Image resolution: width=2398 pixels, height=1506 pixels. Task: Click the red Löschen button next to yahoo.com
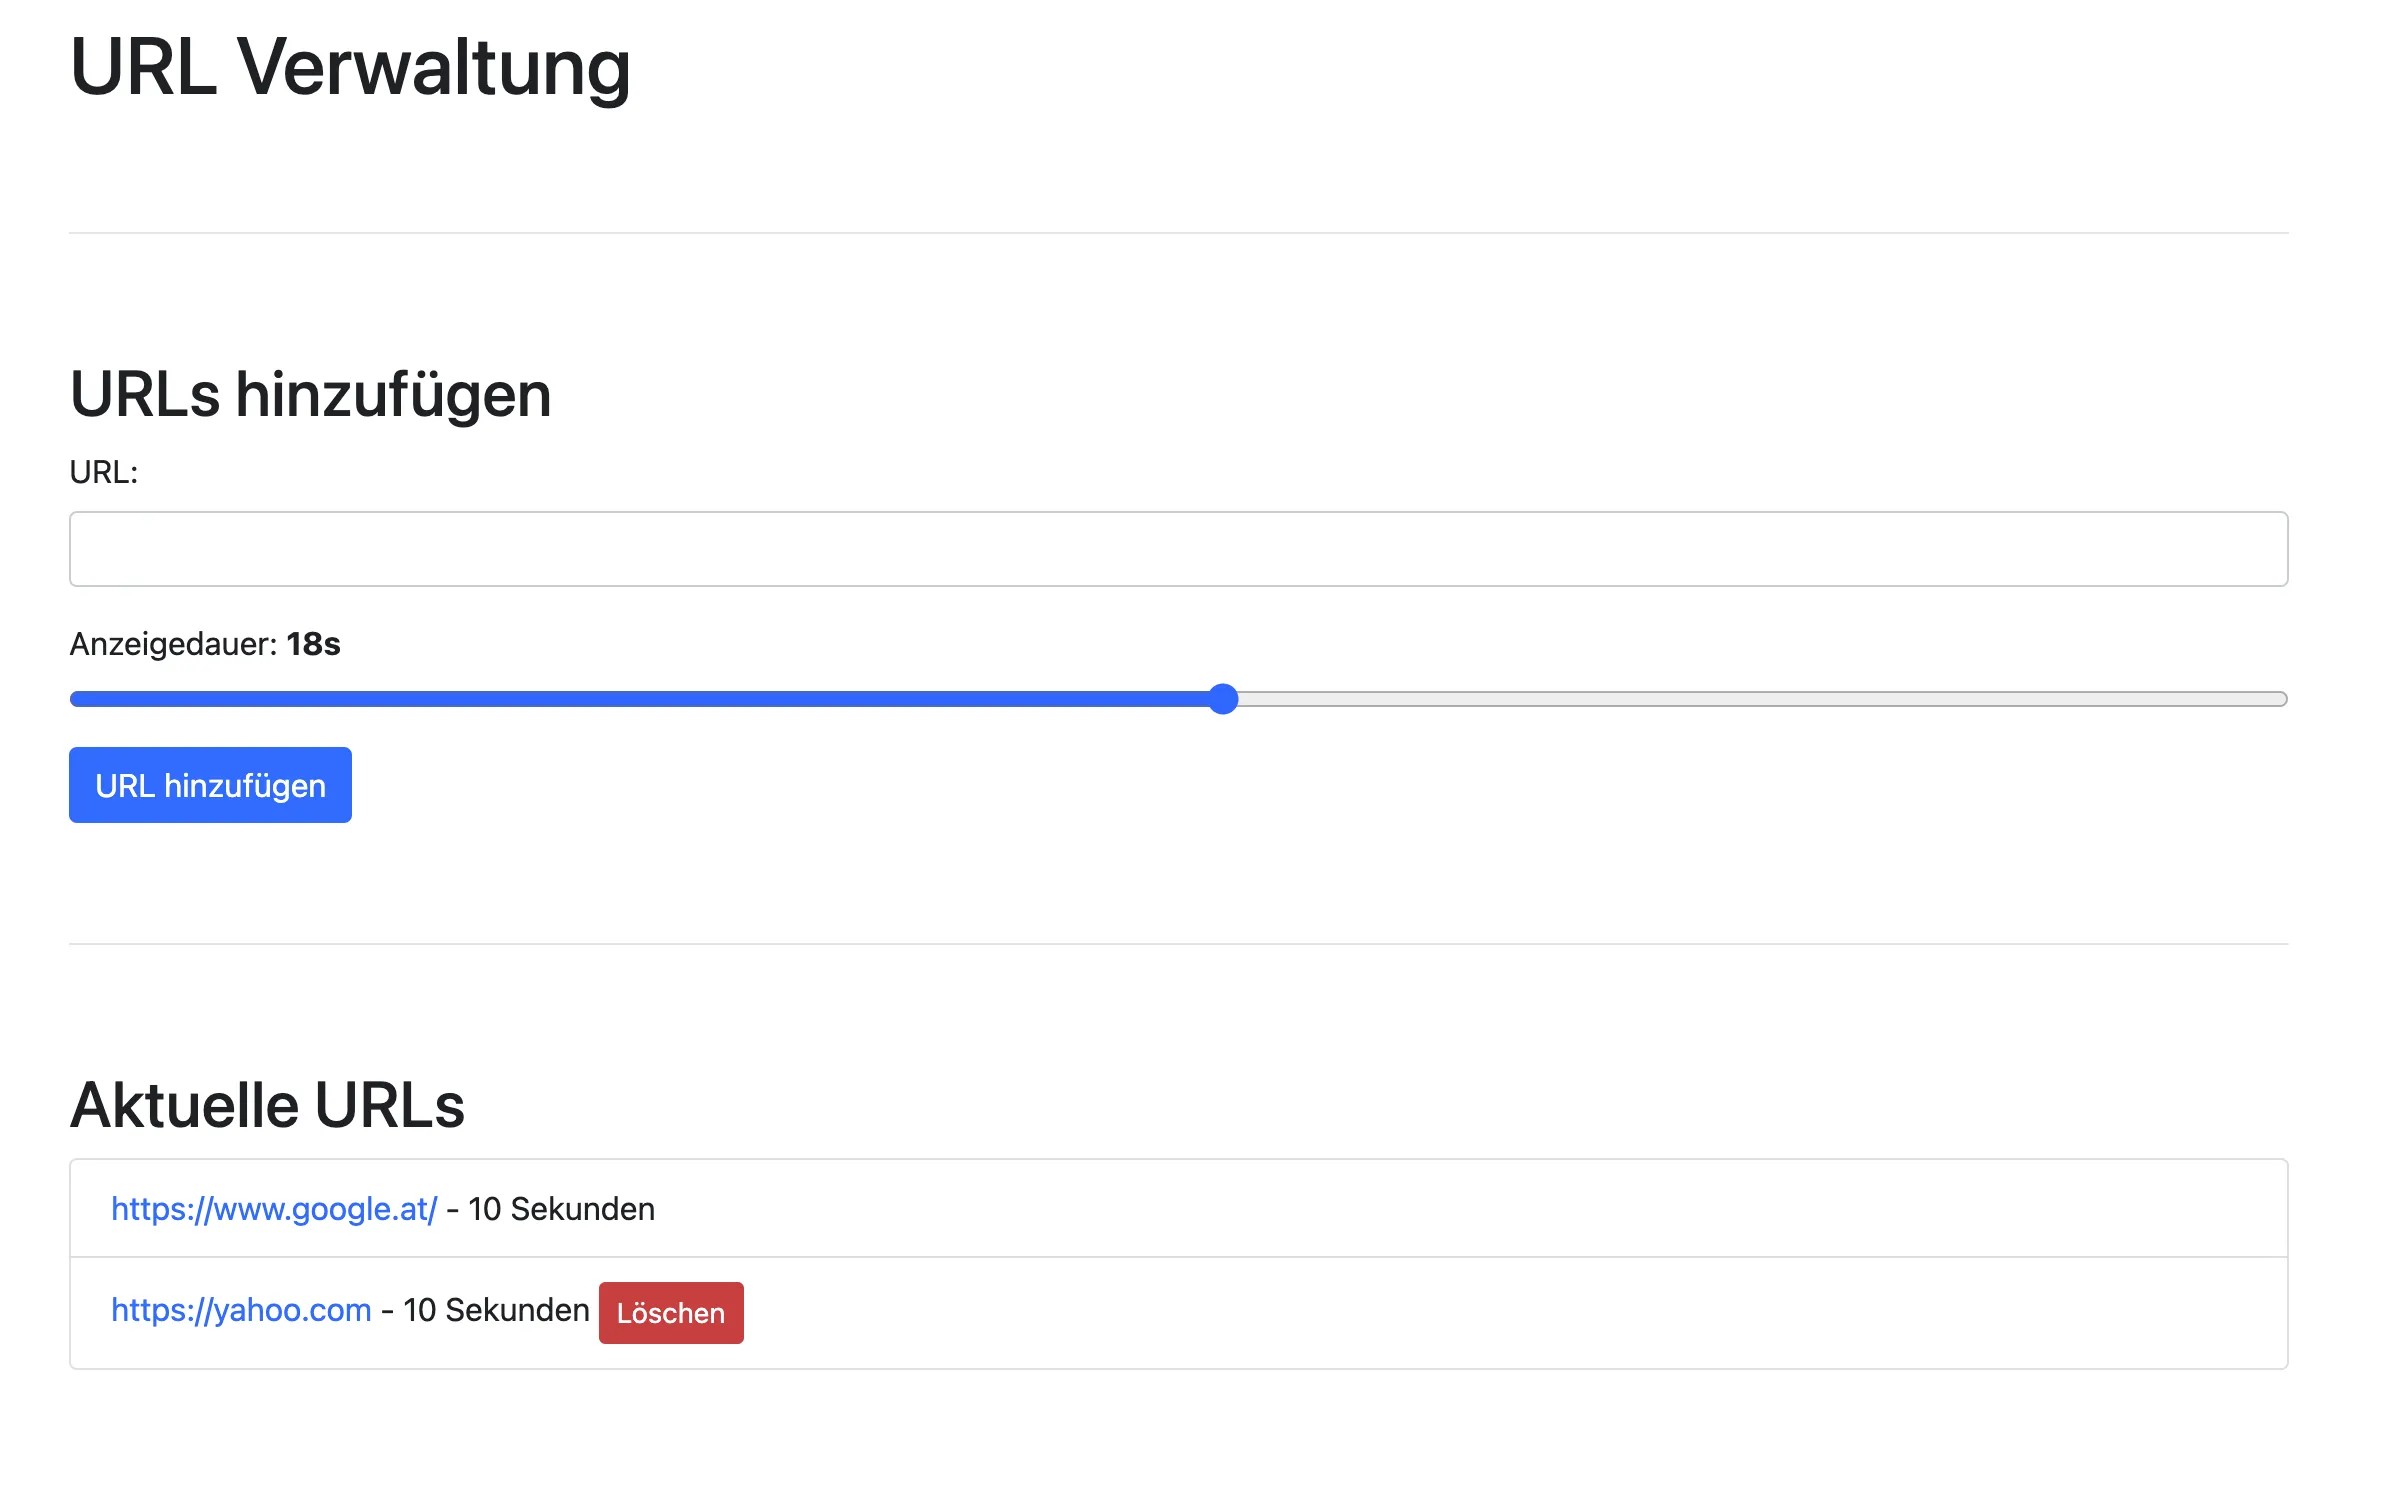coord(670,1312)
